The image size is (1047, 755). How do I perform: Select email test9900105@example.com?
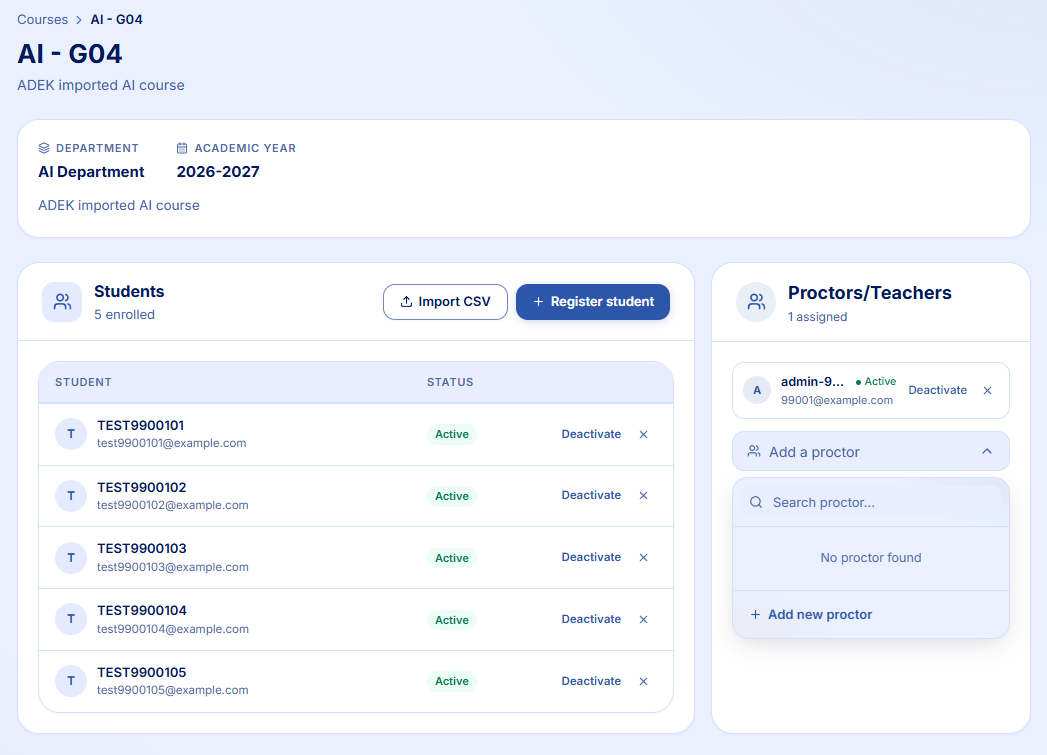click(x=172, y=690)
